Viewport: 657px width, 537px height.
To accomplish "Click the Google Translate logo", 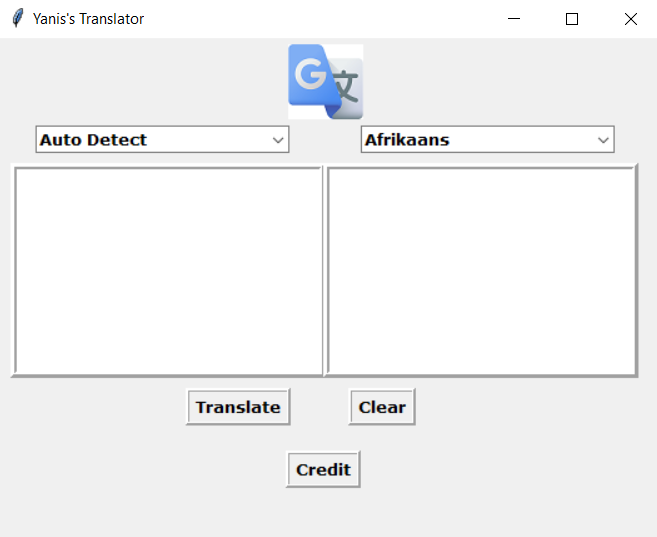I will [325, 81].
